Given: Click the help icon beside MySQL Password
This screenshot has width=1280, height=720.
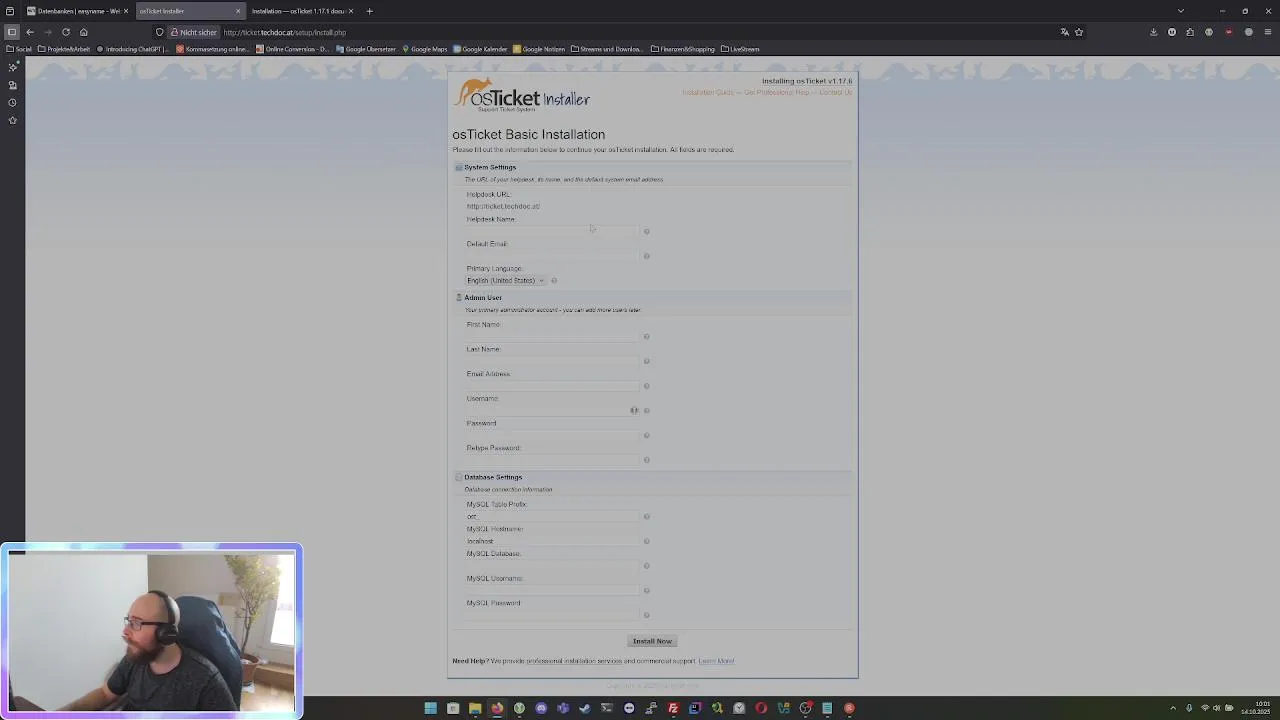Looking at the screenshot, I should tap(646, 615).
